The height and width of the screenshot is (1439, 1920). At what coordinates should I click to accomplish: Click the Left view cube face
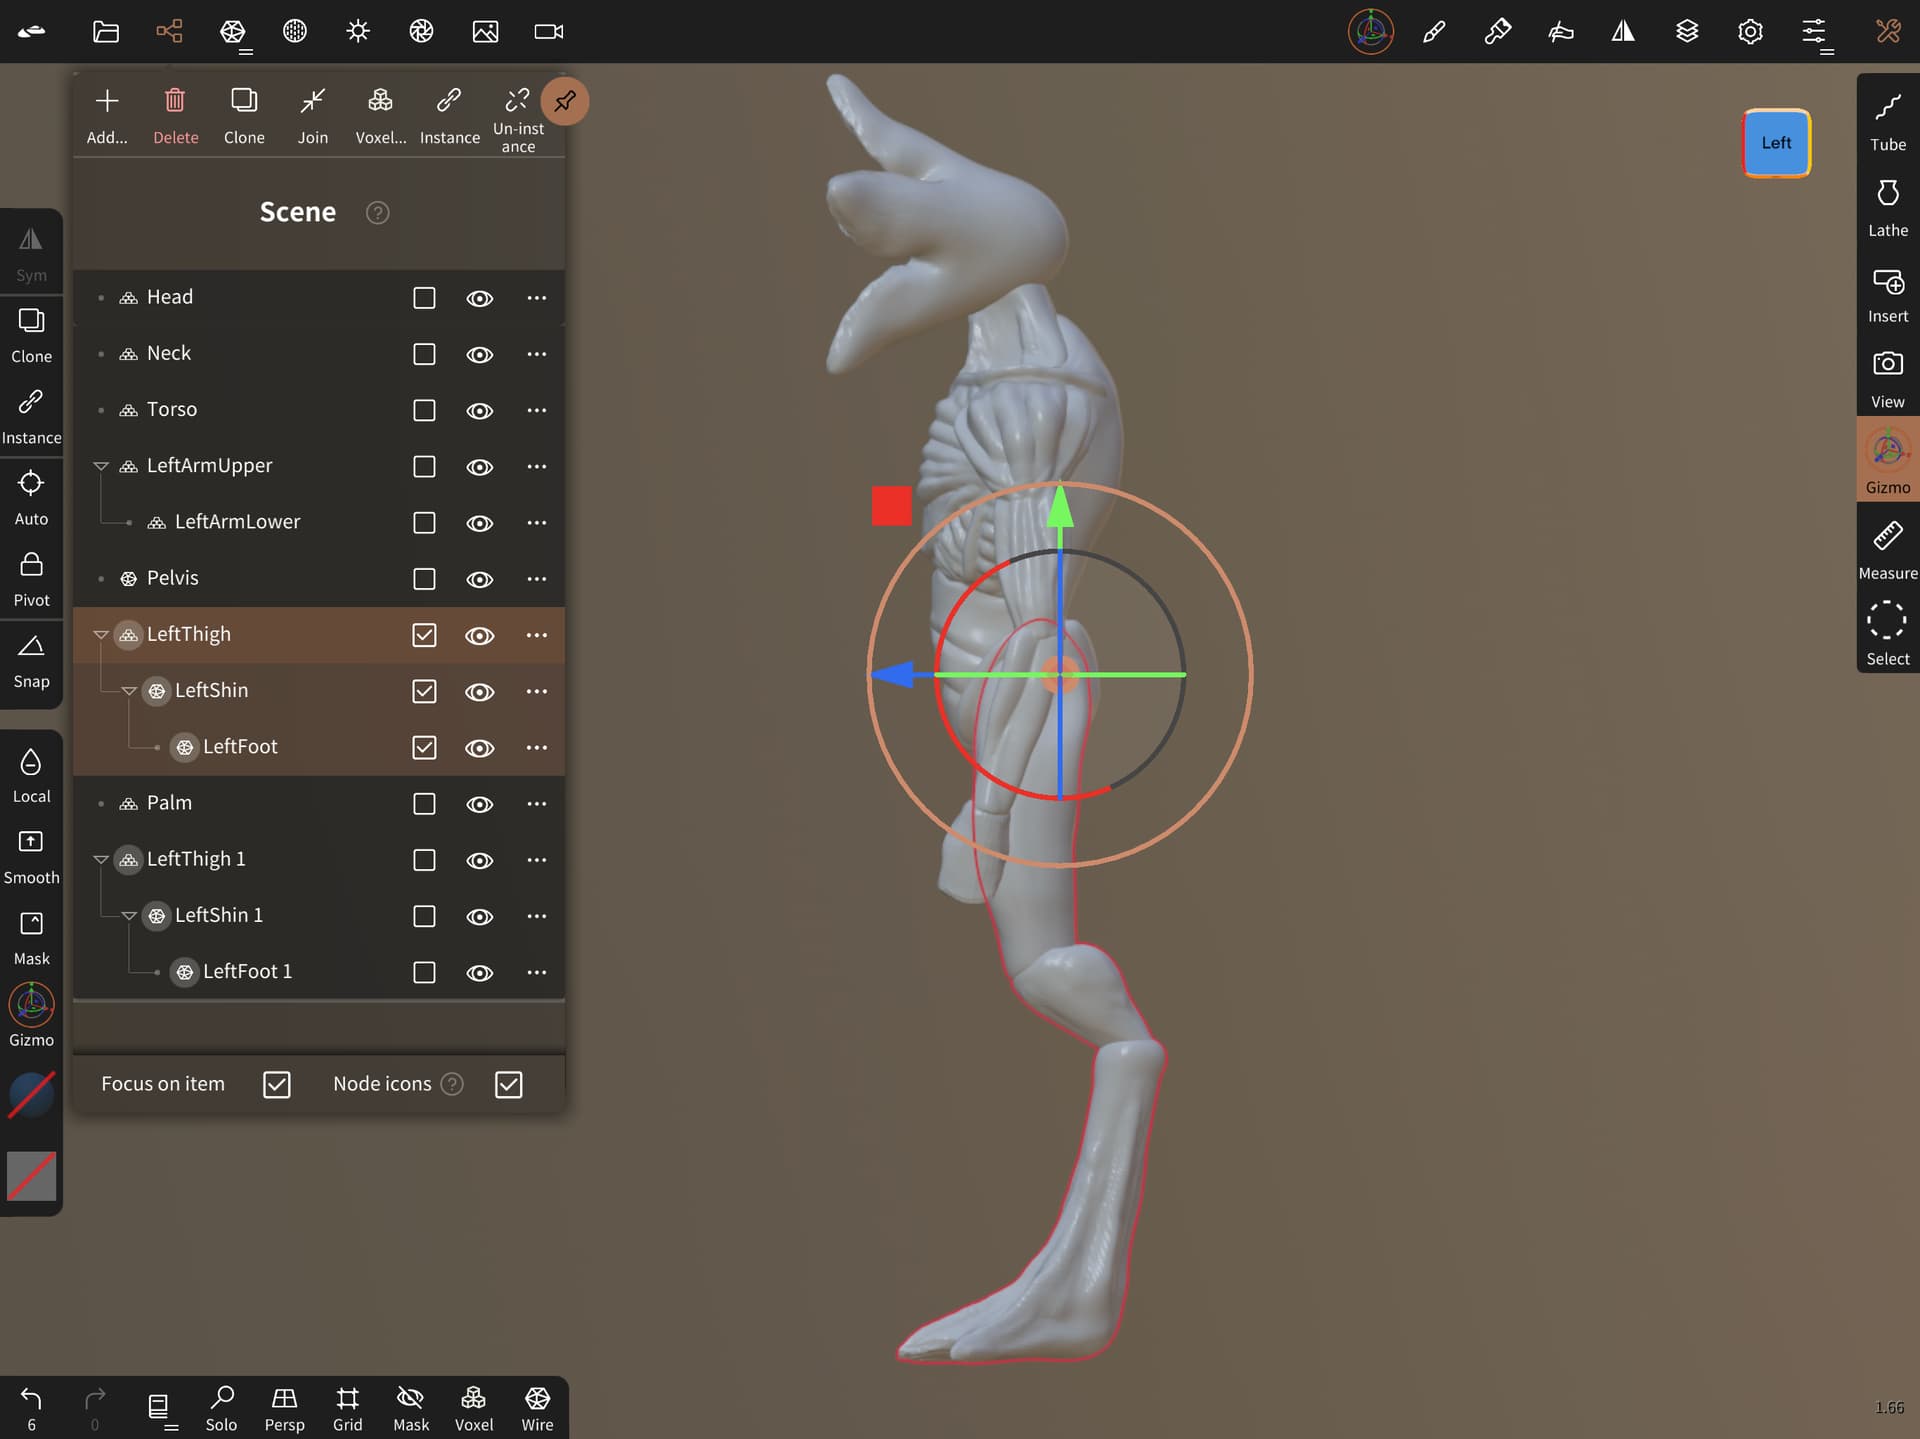[1776, 143]
